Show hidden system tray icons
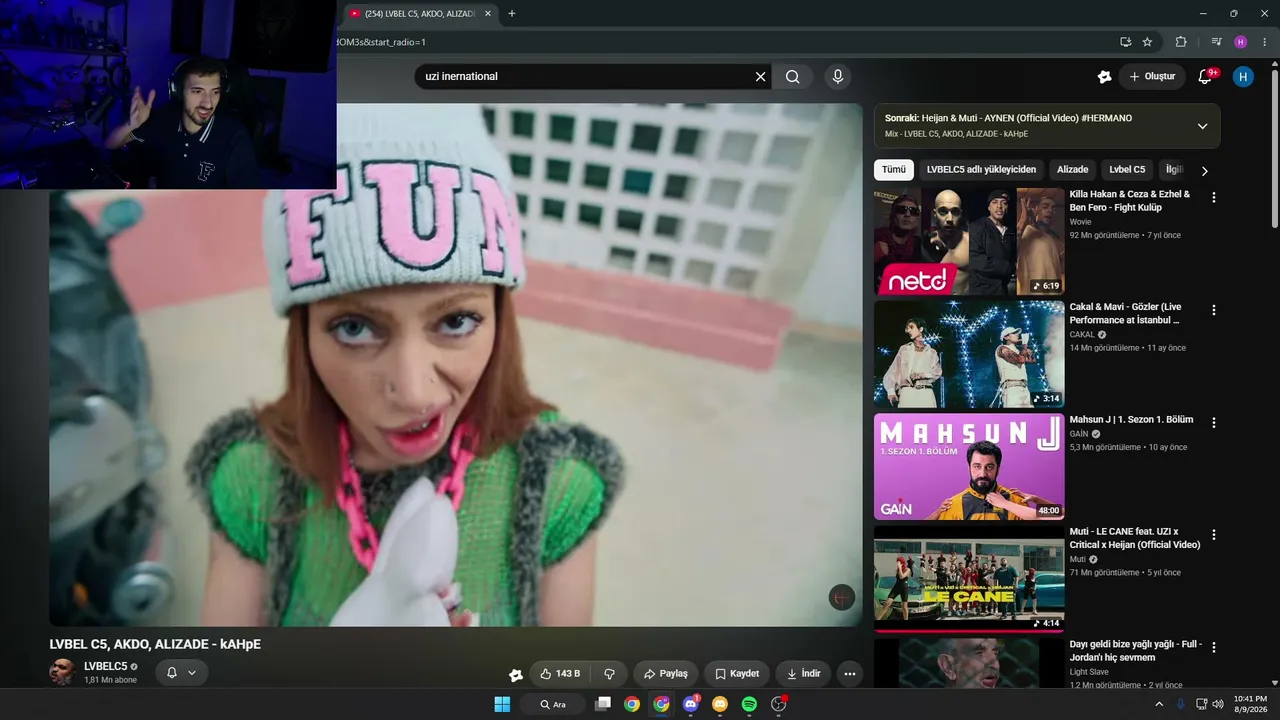The image size is (1280, 720). click(x=1159, y=704)
